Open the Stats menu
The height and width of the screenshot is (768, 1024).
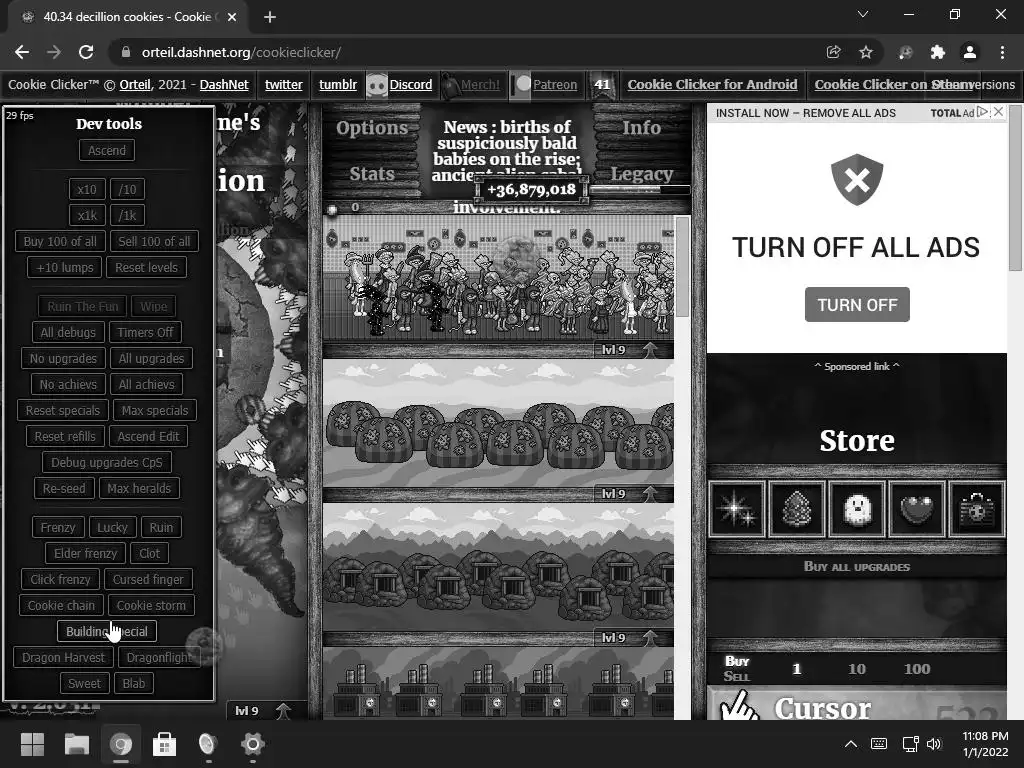pos(372,174)
